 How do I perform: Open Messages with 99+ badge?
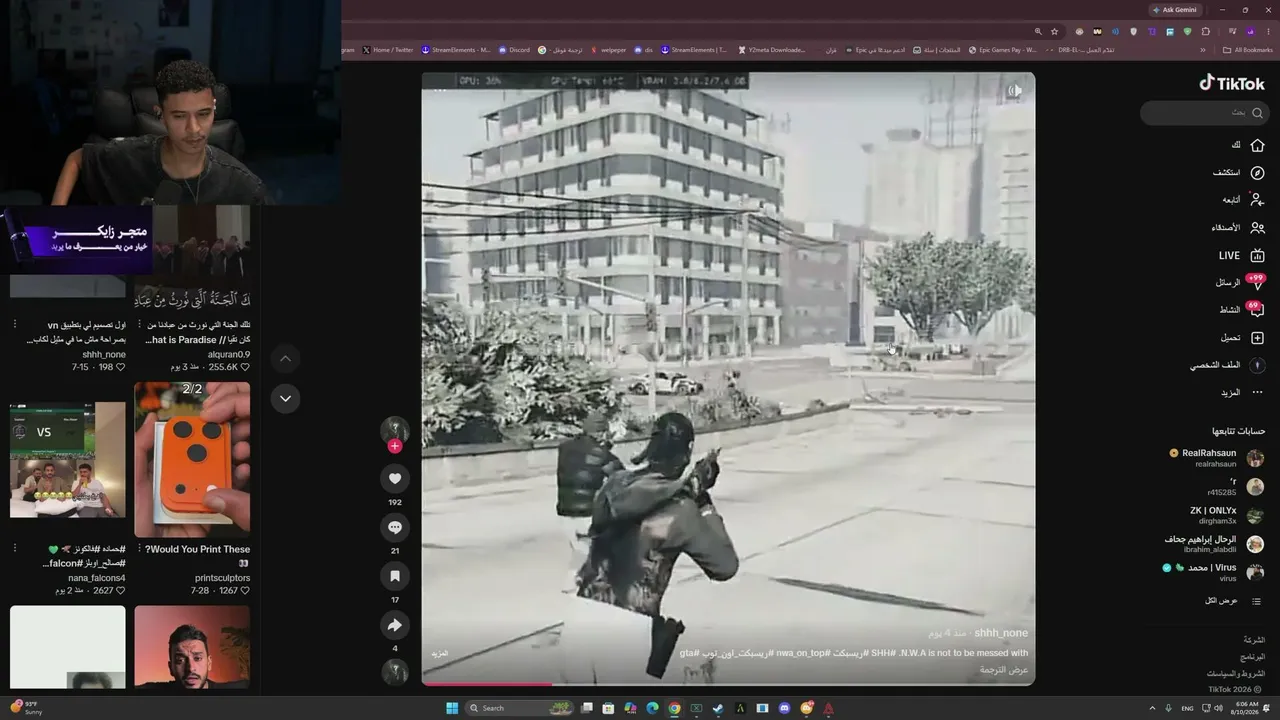pyautogui.click(x=1256, y=283)
